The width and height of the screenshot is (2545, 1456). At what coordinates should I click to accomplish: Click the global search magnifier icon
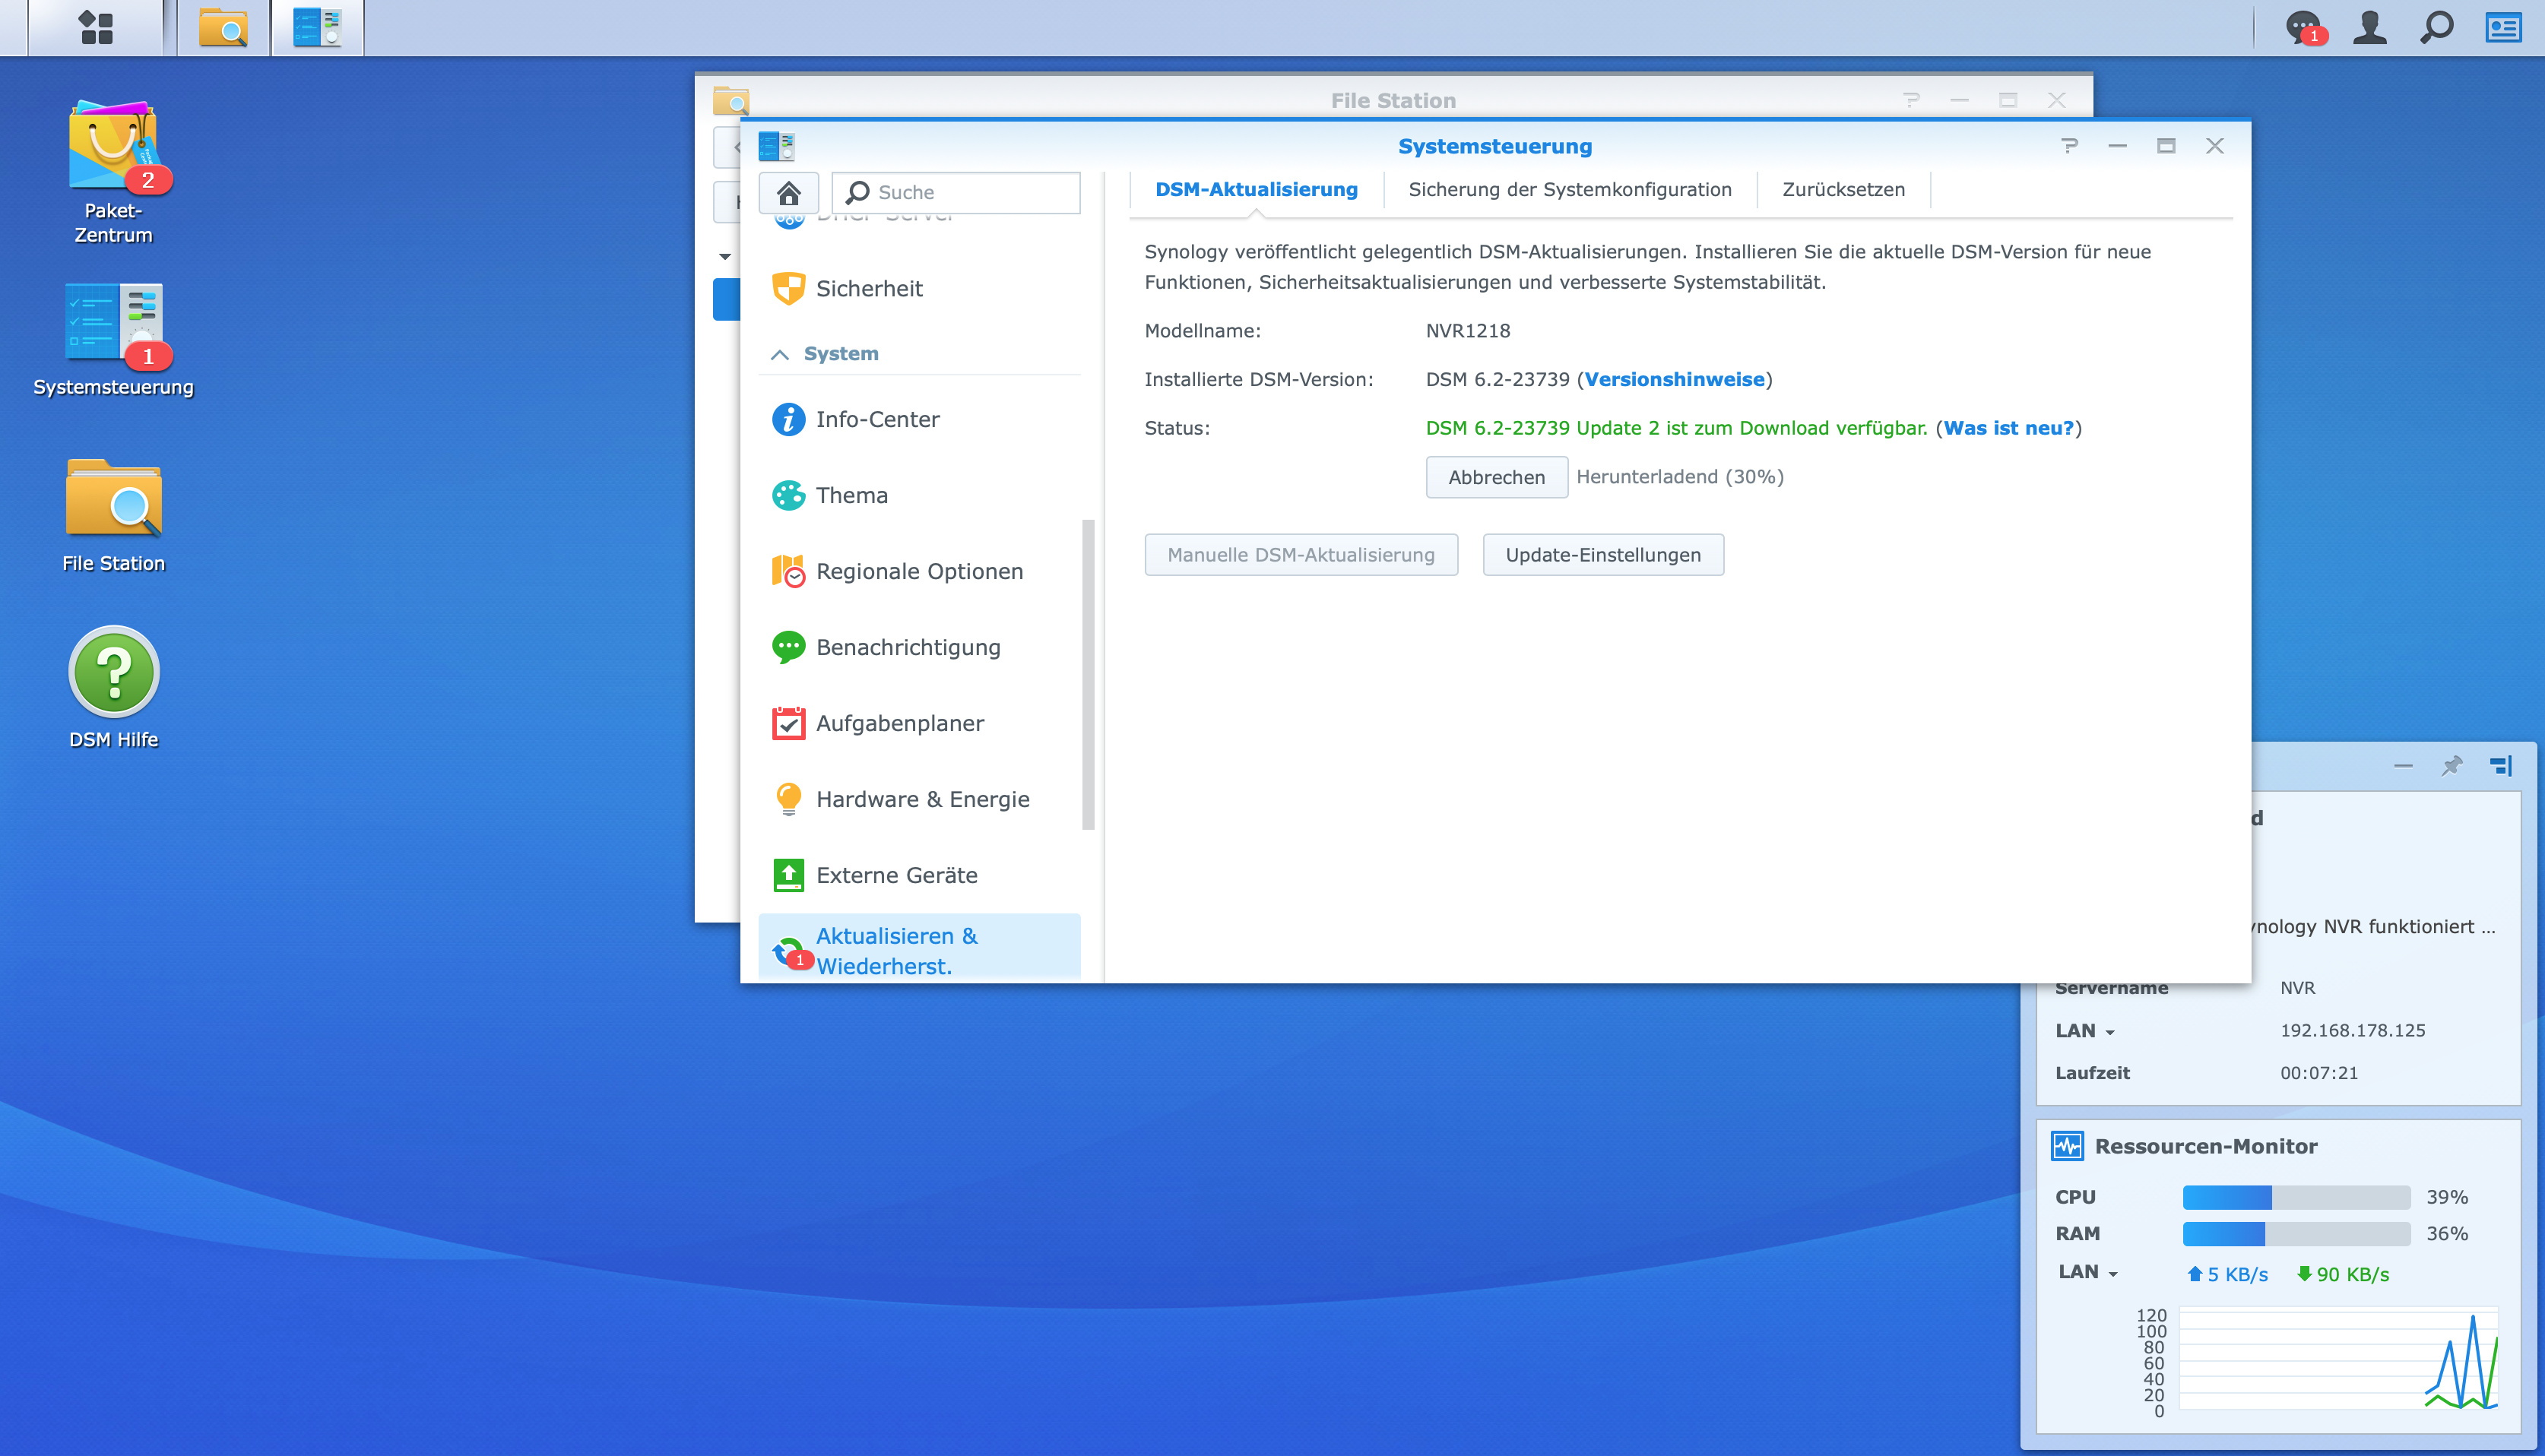[2436, 27]
